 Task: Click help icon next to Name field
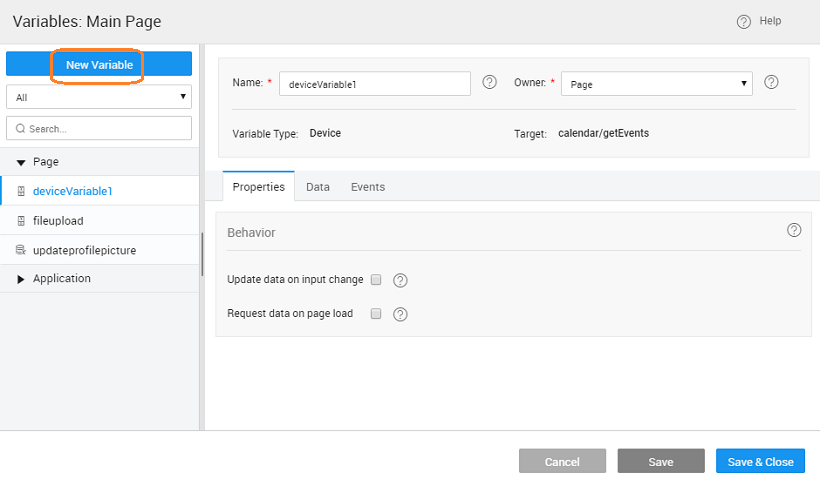tap(489, 83)
